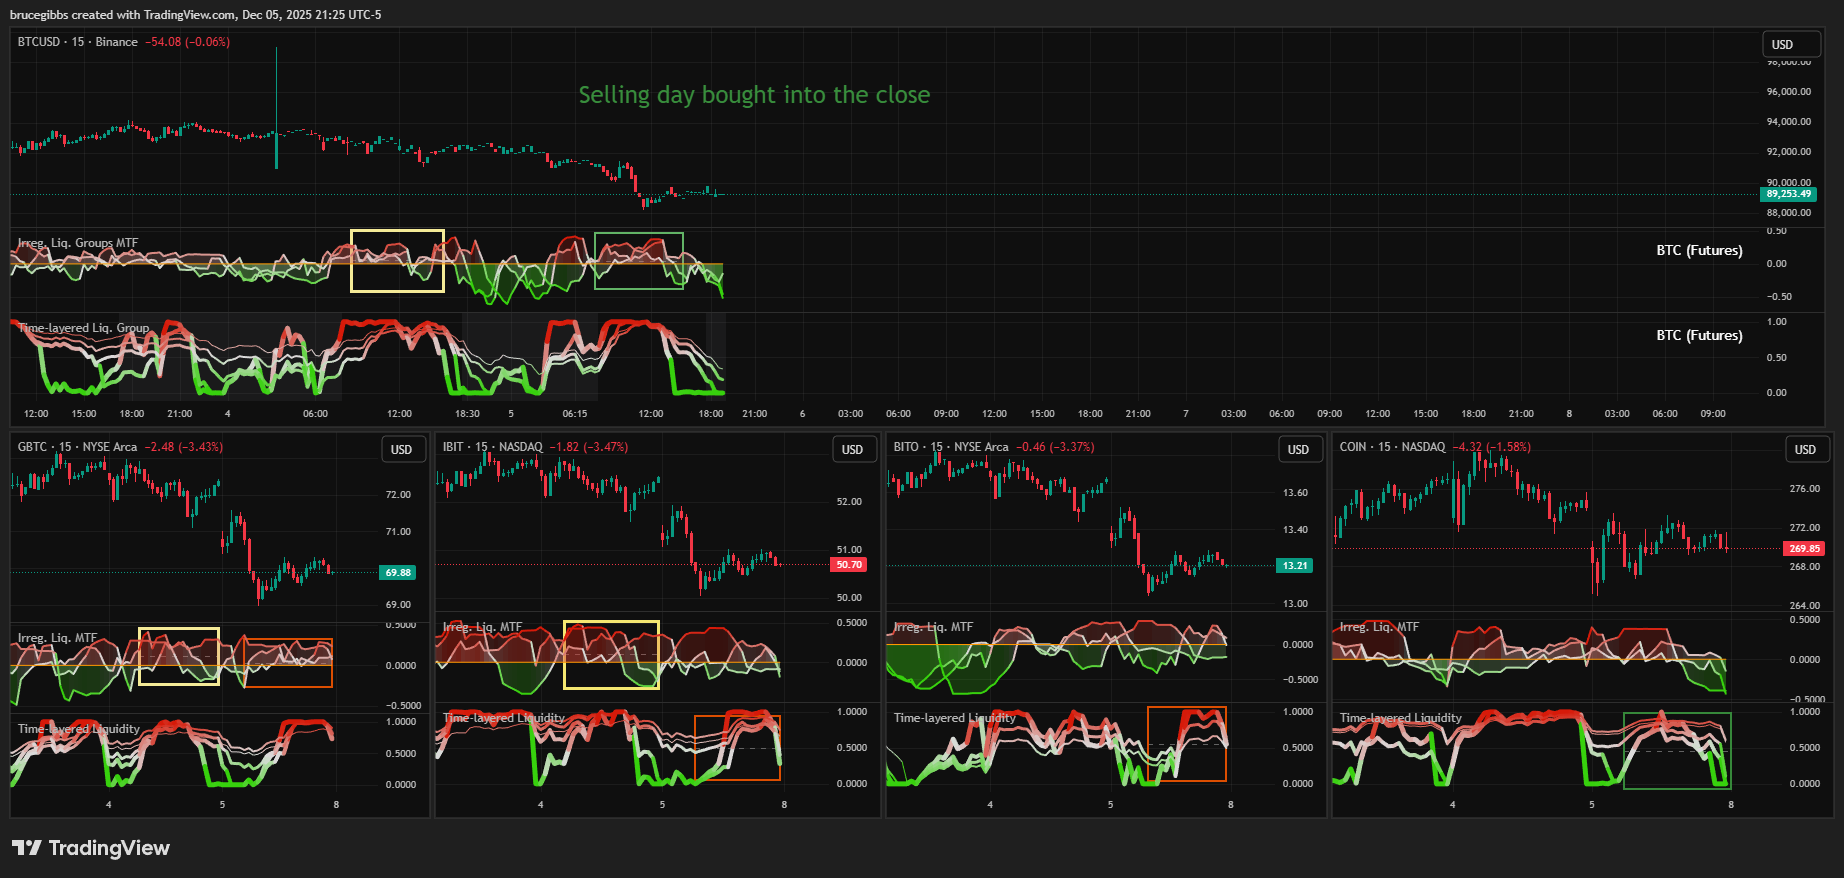Click the 89,253.49 current price label
This screenshot has width=1844, height=878.
(x=1788, y=194)
